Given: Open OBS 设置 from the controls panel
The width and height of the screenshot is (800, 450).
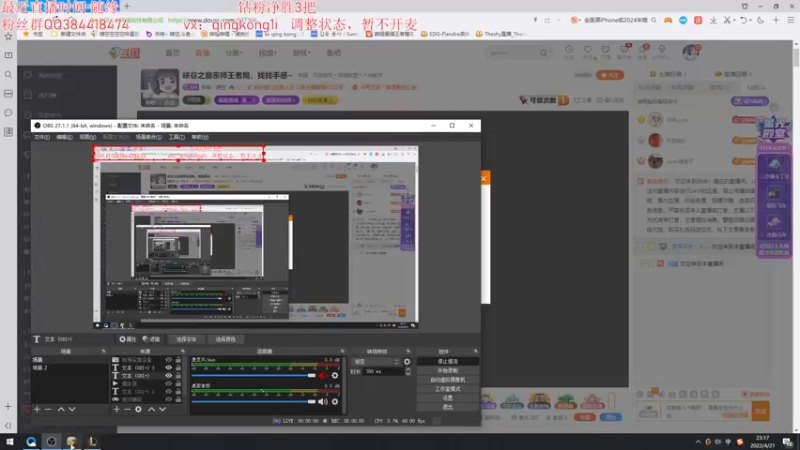Looking at the screenshot, I should point(447,398).
